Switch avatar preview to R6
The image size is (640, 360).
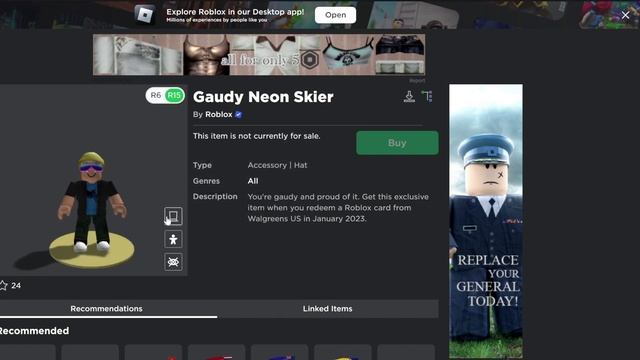[x=156, y=96]
